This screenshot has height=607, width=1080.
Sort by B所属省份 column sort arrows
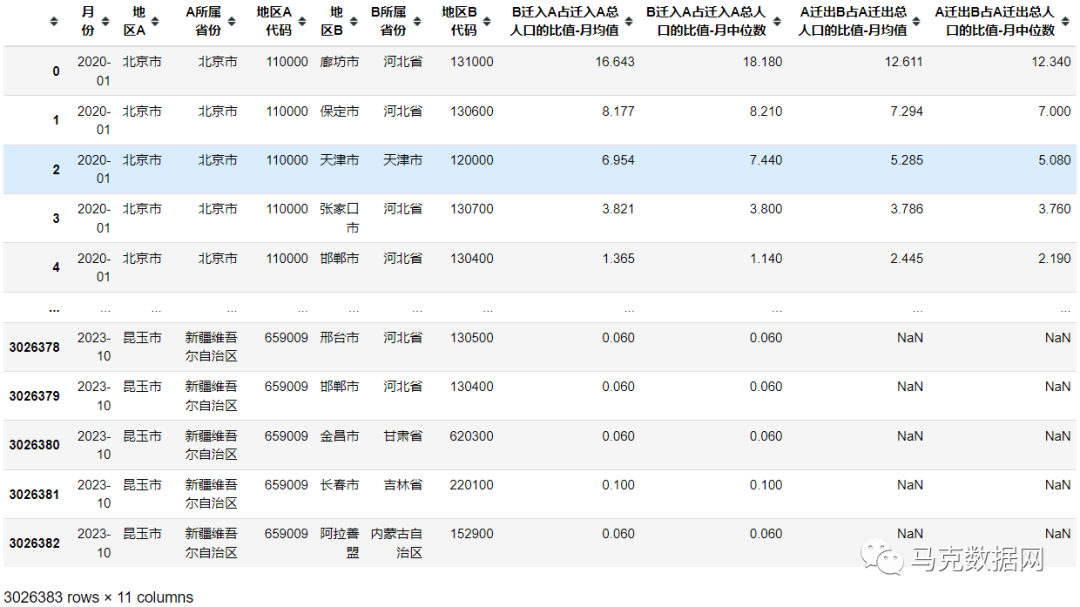click(x=417, y=21)
